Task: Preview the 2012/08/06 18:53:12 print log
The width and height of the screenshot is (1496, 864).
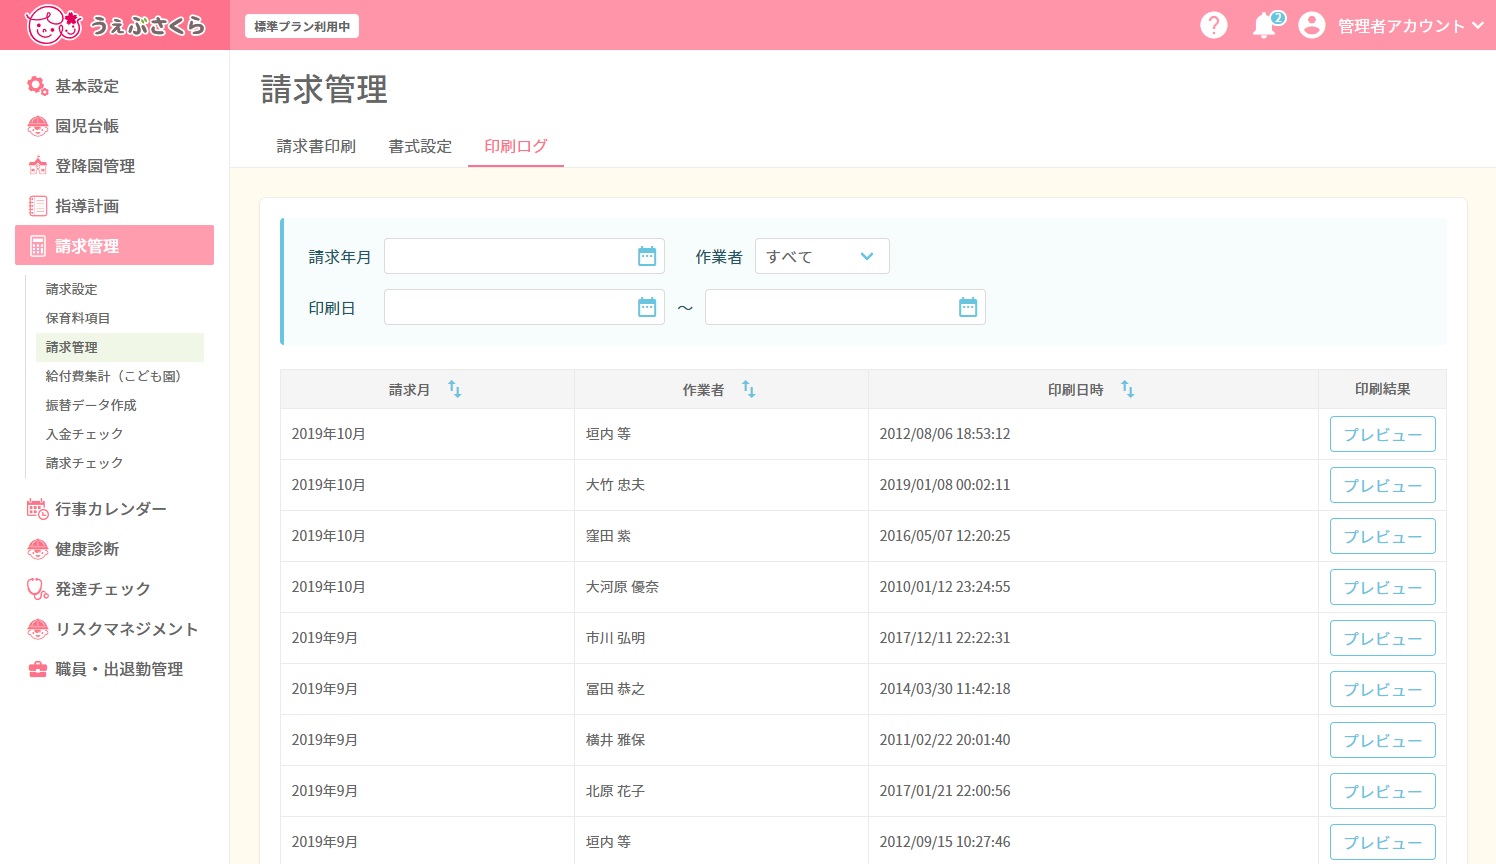Action: (1382, 434)
